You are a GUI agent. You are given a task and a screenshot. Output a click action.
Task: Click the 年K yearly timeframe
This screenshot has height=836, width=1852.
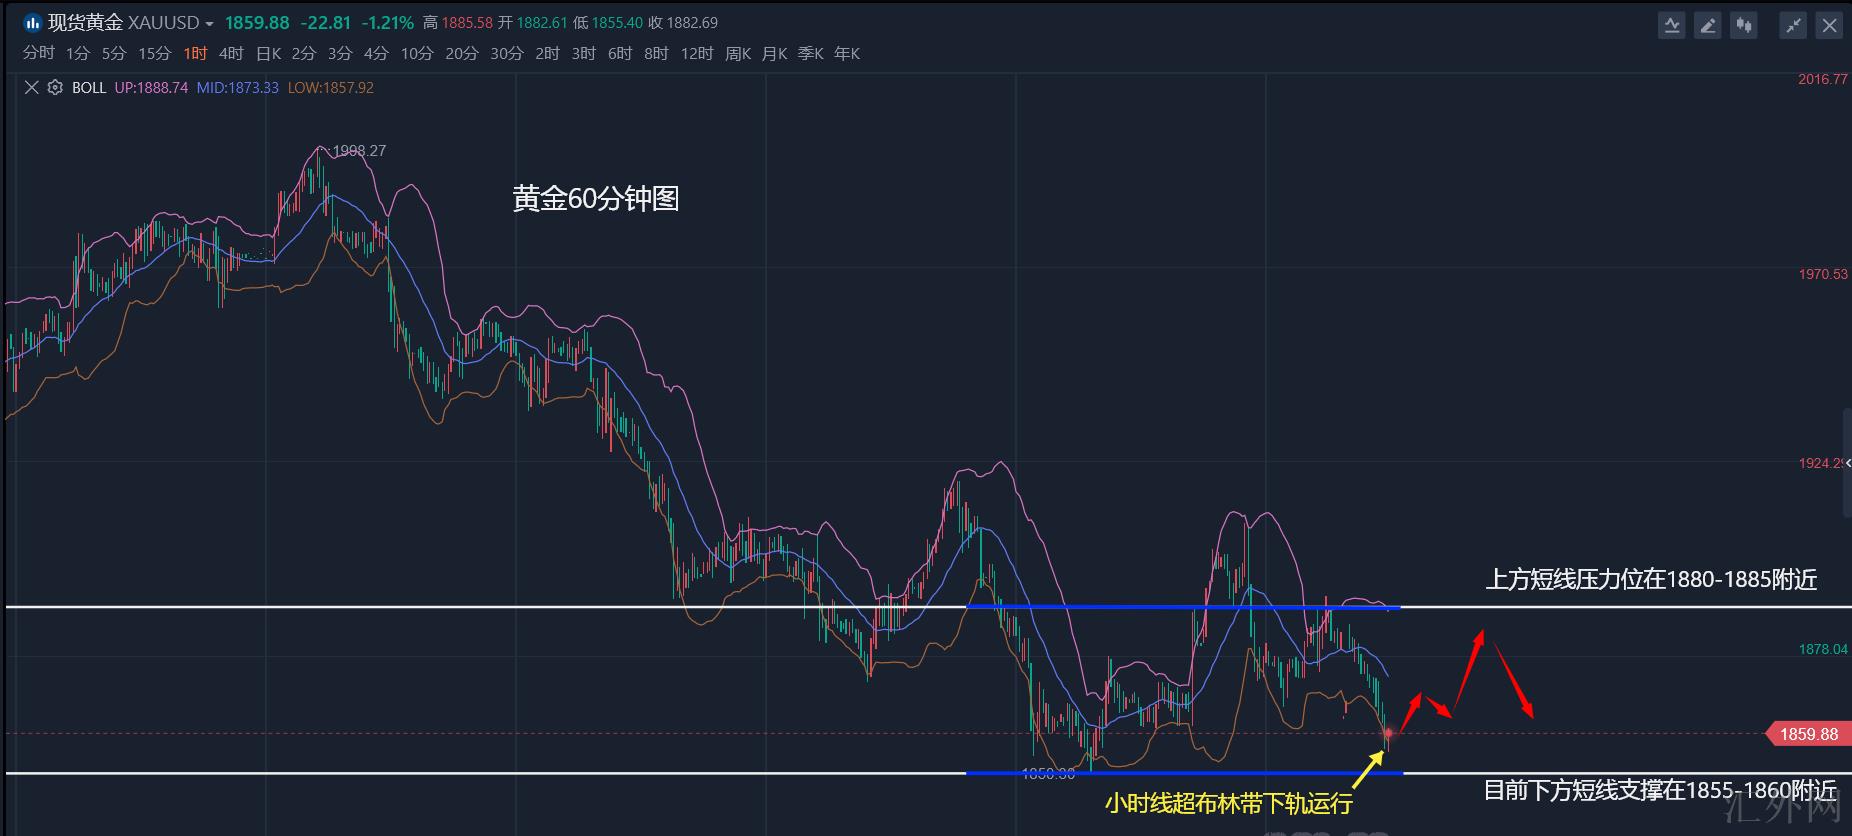pos(847,54)
